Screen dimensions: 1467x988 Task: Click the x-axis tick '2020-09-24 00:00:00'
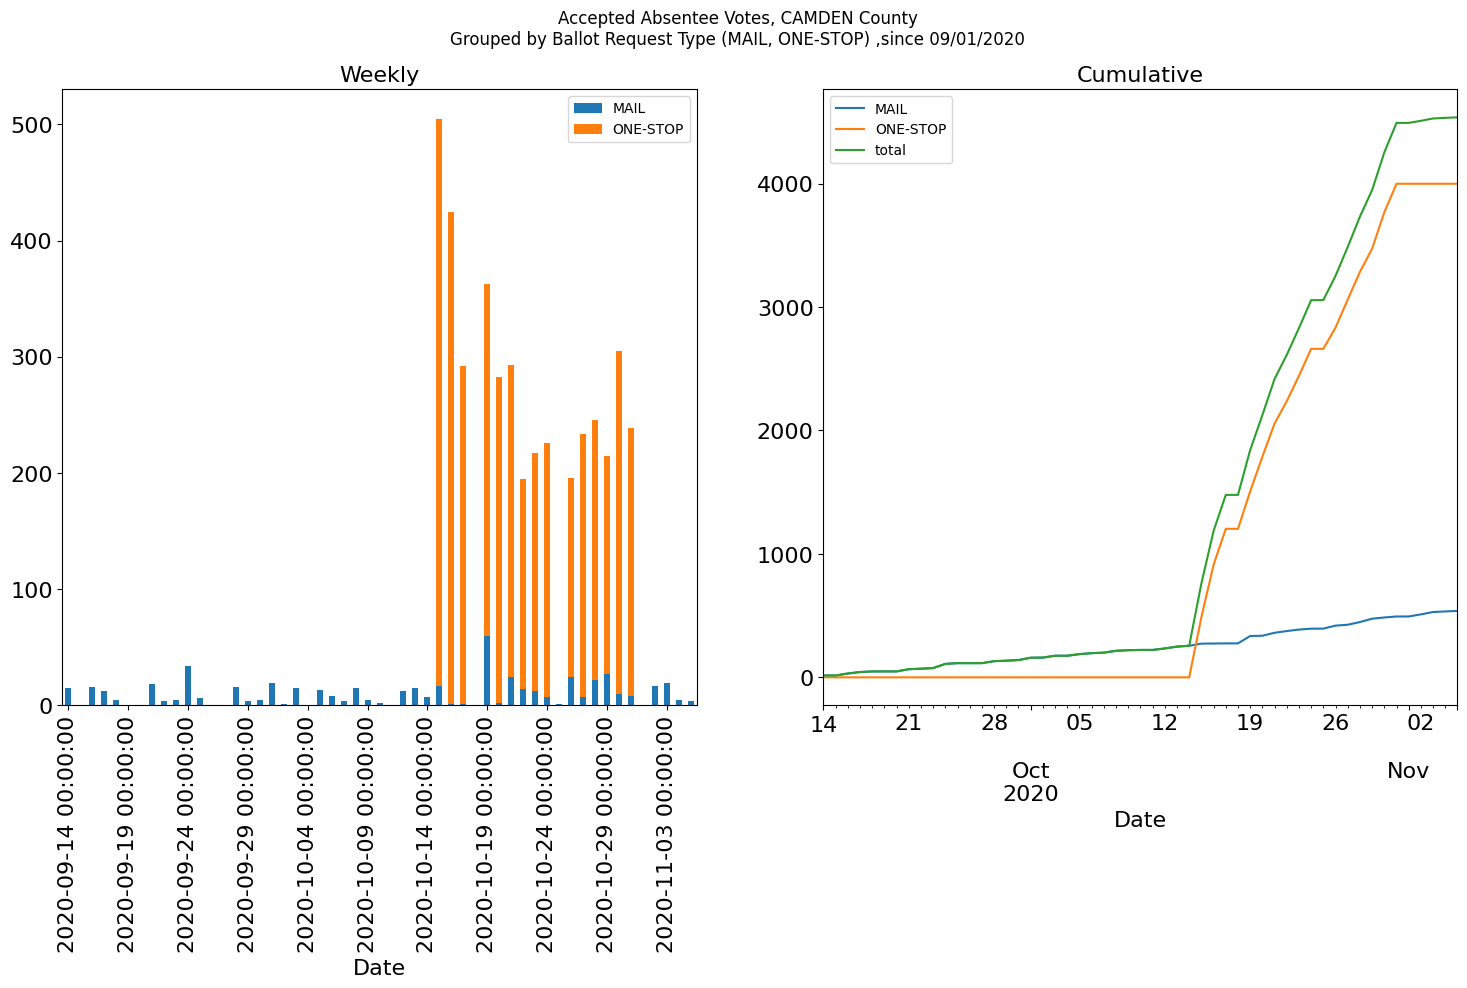coord(187,833)
